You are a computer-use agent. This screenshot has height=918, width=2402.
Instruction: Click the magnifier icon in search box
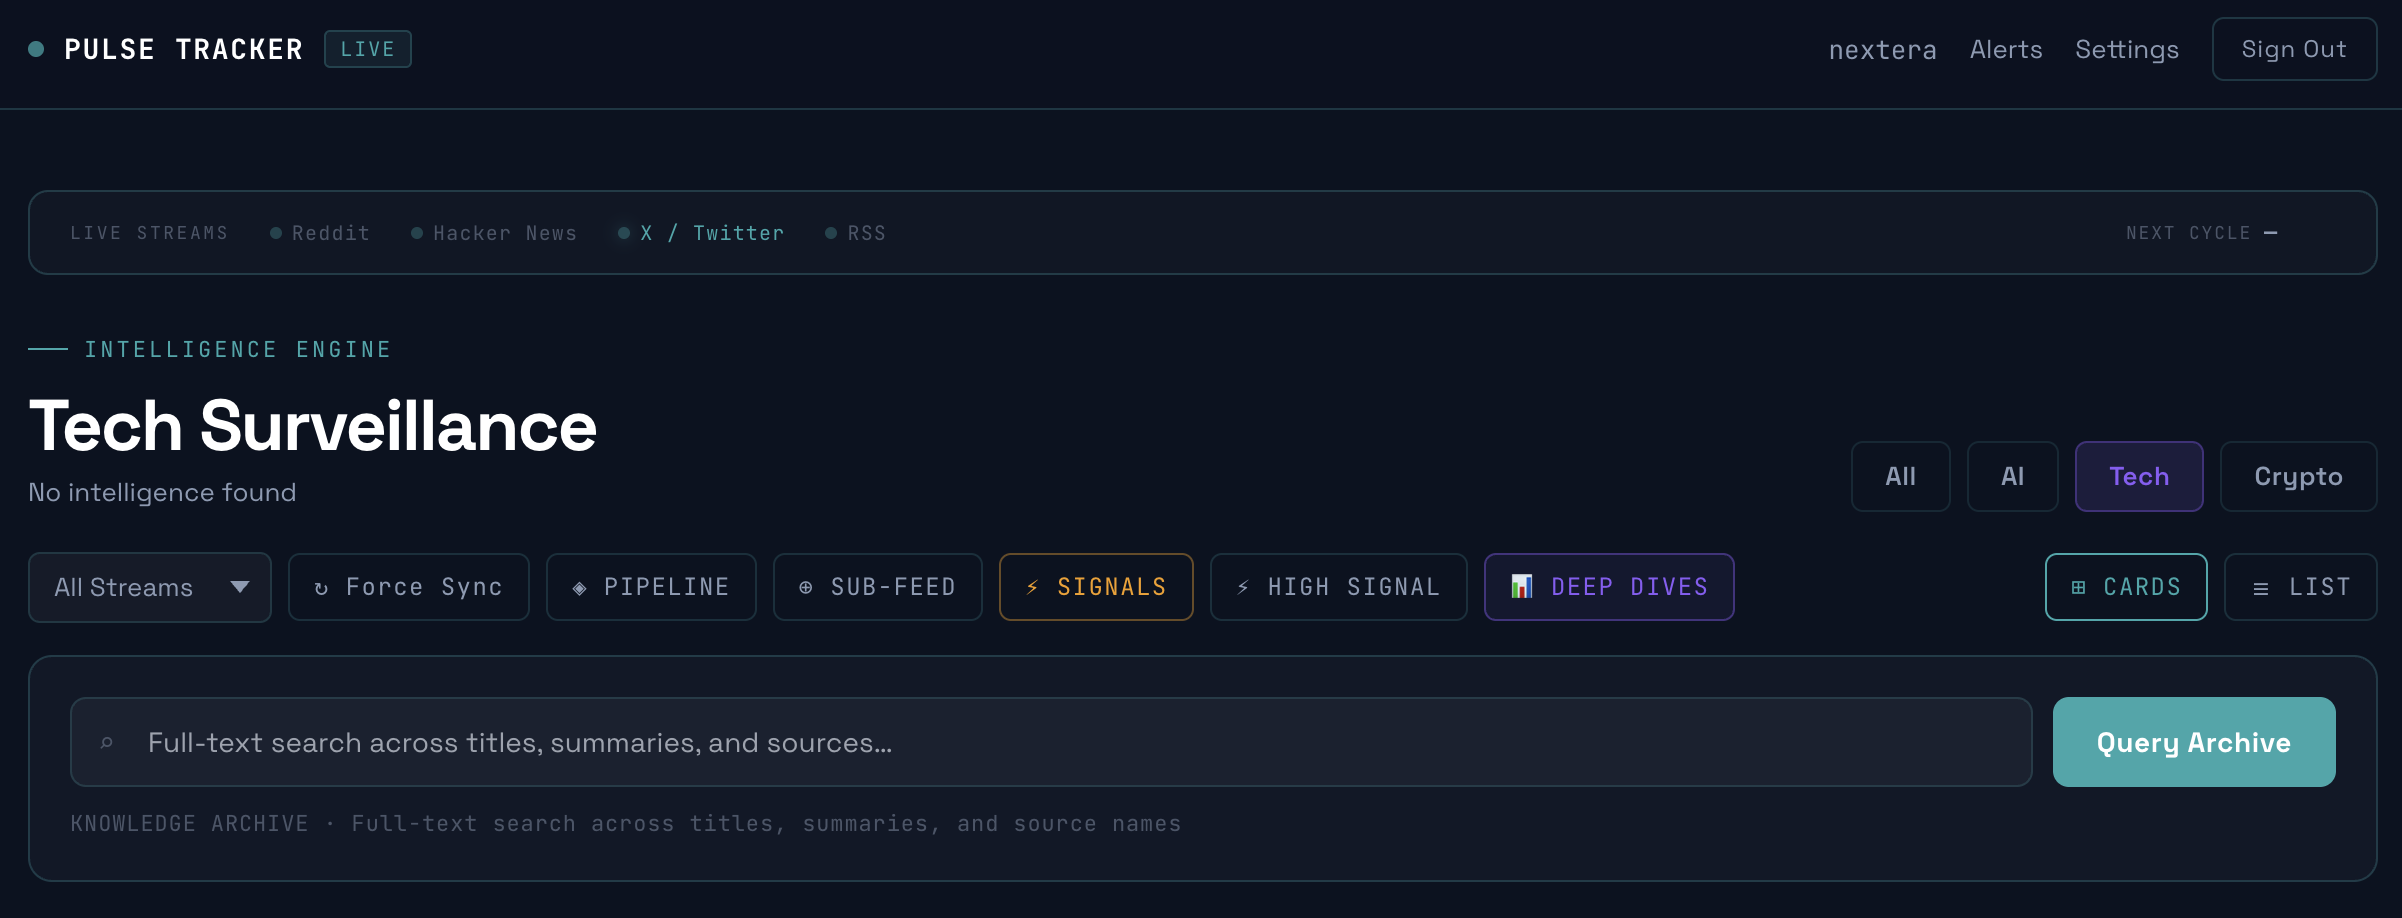point(107,743)
